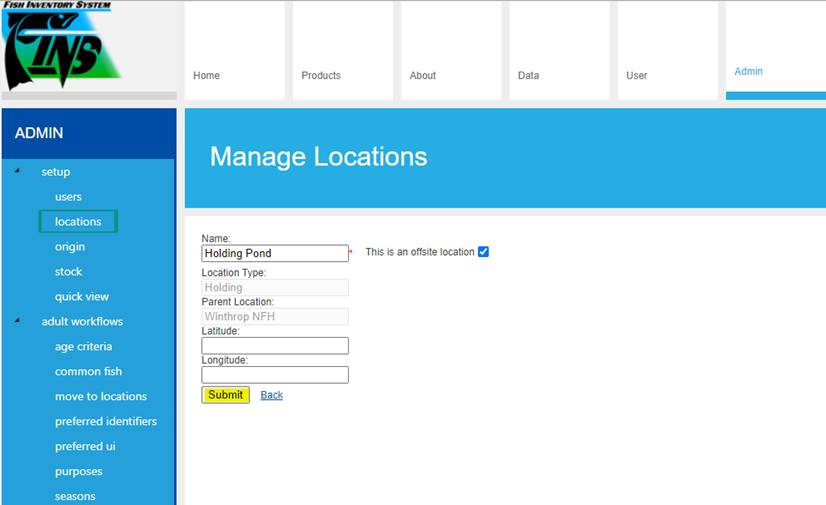The height and width of the screenshot is (505, 826).
Task: Go to the About tab
Action: point(423,75)
